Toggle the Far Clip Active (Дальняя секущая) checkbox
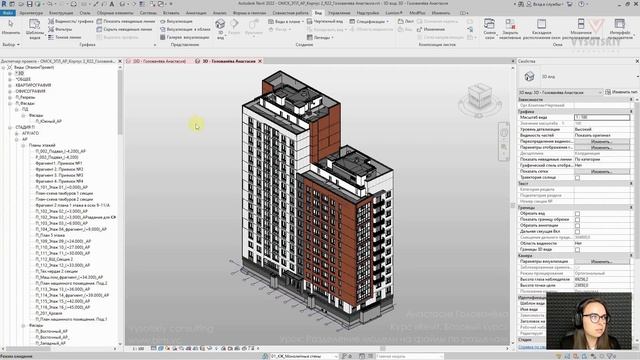The width and height of the screenshot is (640, 360). click(577, 231)
